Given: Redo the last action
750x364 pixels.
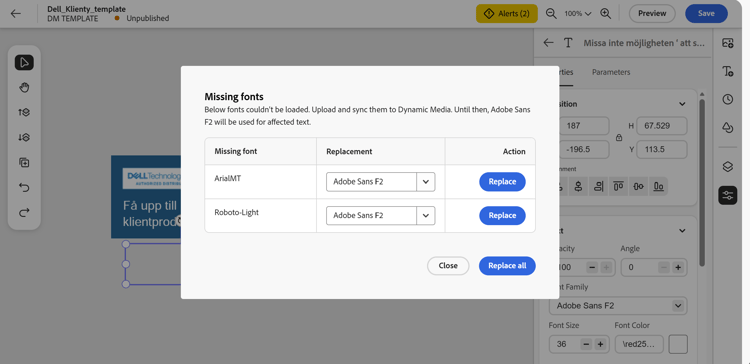Looking at the screenshot, I should 24,212.
